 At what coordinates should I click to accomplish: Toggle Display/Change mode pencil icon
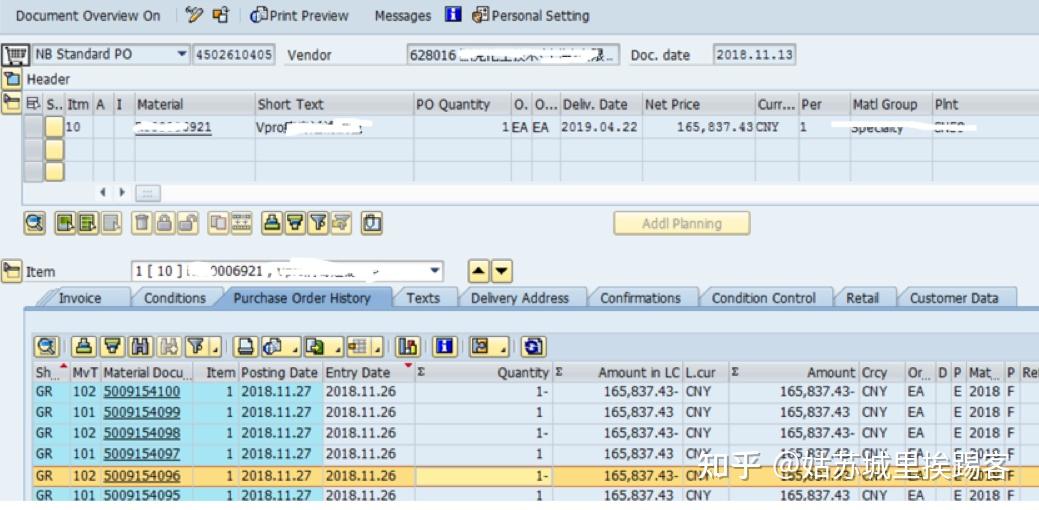click(x=194, y=15)
